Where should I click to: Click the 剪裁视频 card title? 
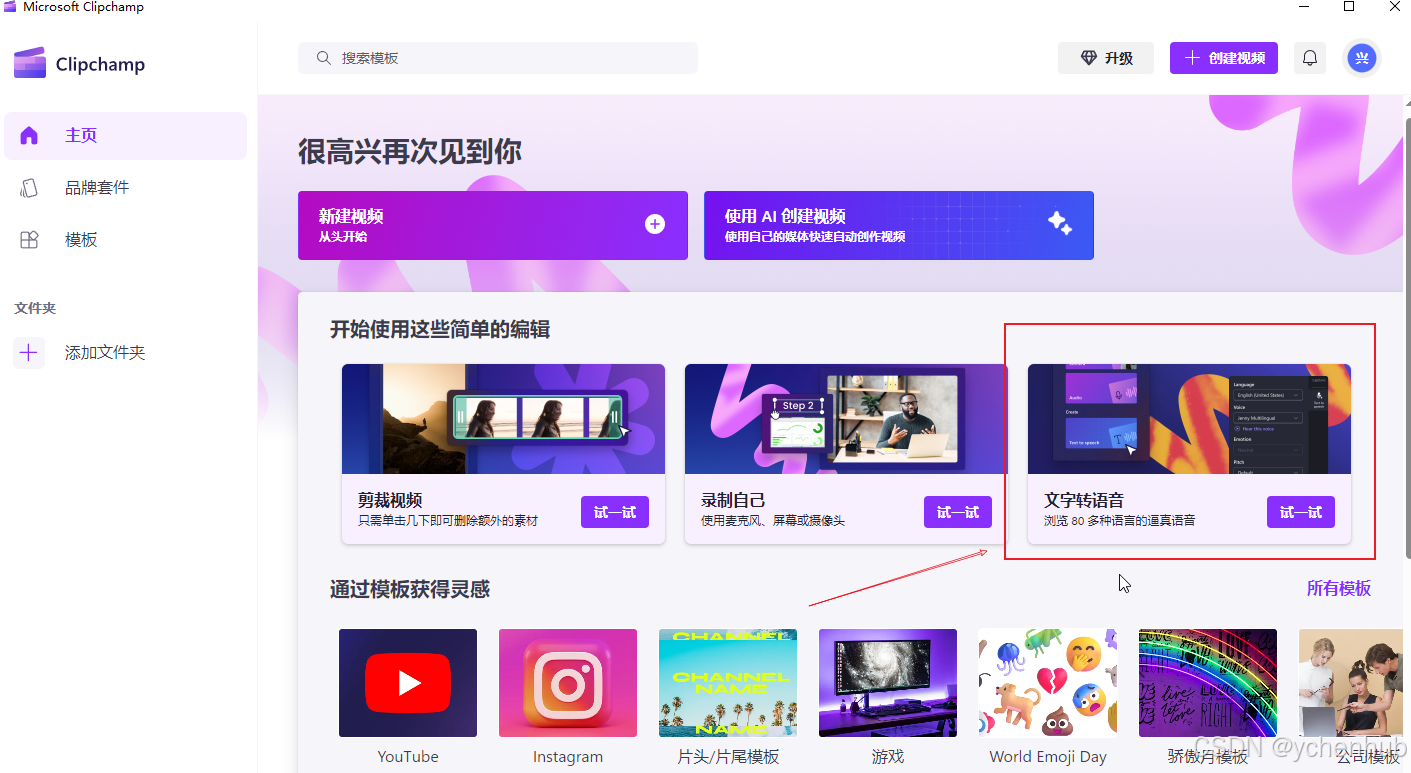390,500
